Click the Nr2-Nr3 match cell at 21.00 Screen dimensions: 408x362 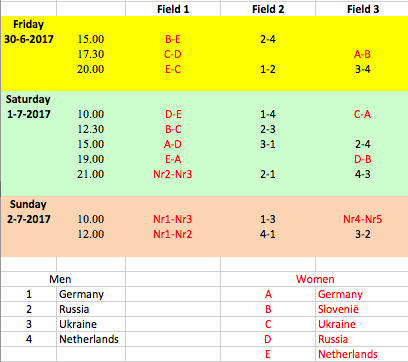click(x=173, y=174)
